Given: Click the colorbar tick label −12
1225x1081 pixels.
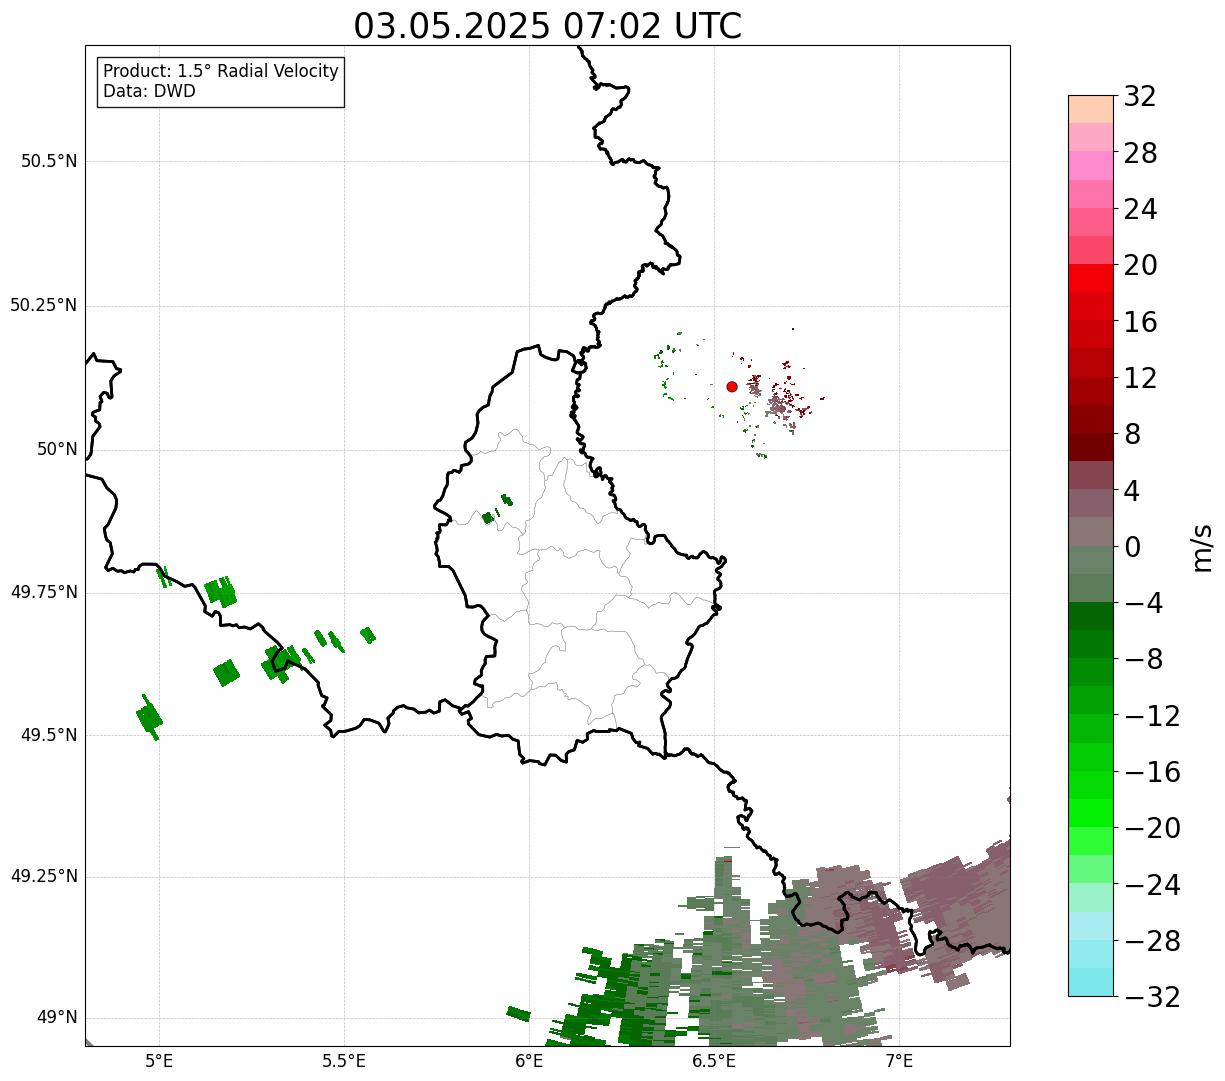Looking at the screenshot, I should tap(1152, 716).
